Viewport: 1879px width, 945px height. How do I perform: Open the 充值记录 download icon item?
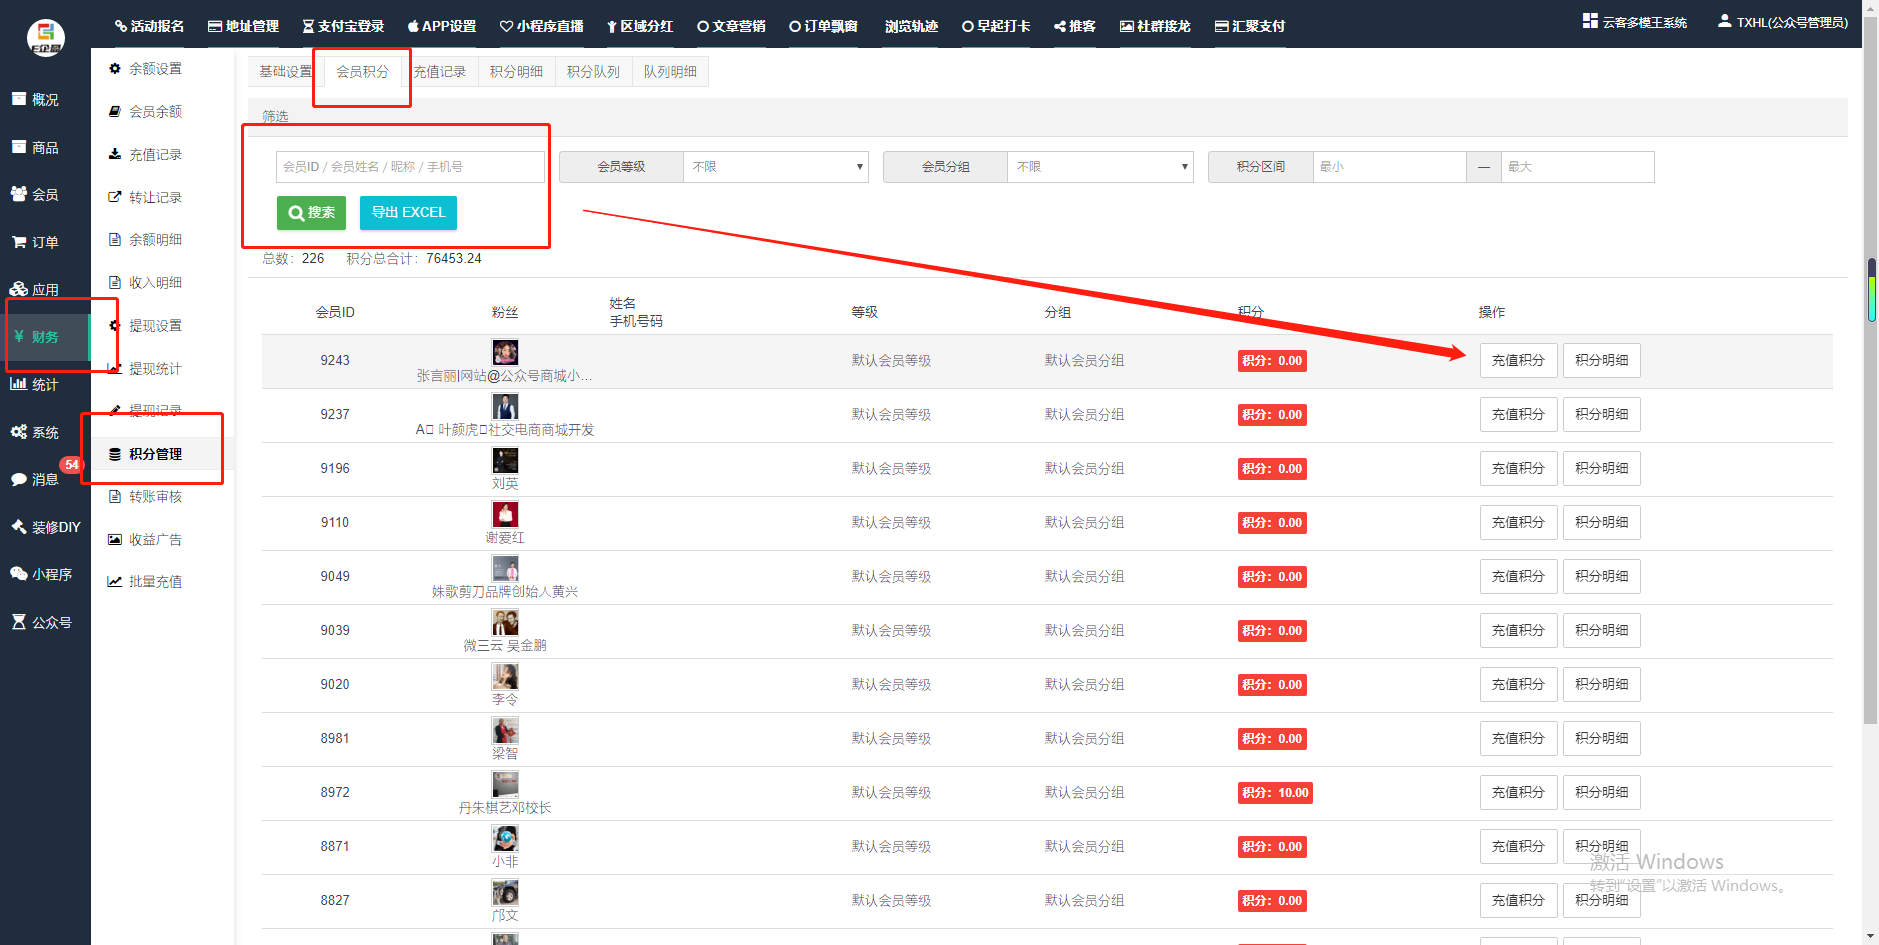click(x=115, y=154)
